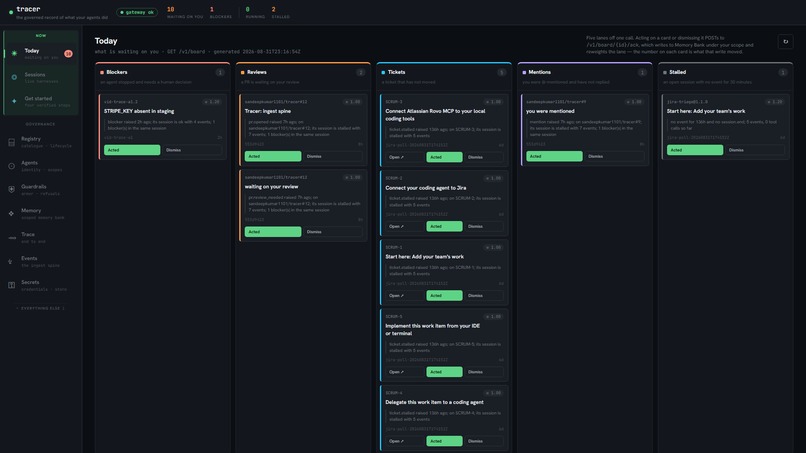
Task: Click the Stalled lane header
Action: pos(725,76)
